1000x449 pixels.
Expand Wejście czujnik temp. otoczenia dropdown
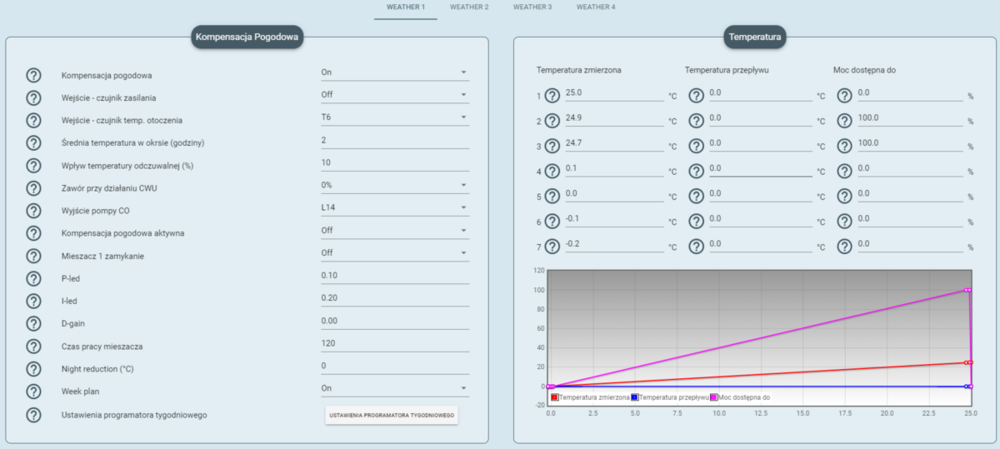point(393,118)
